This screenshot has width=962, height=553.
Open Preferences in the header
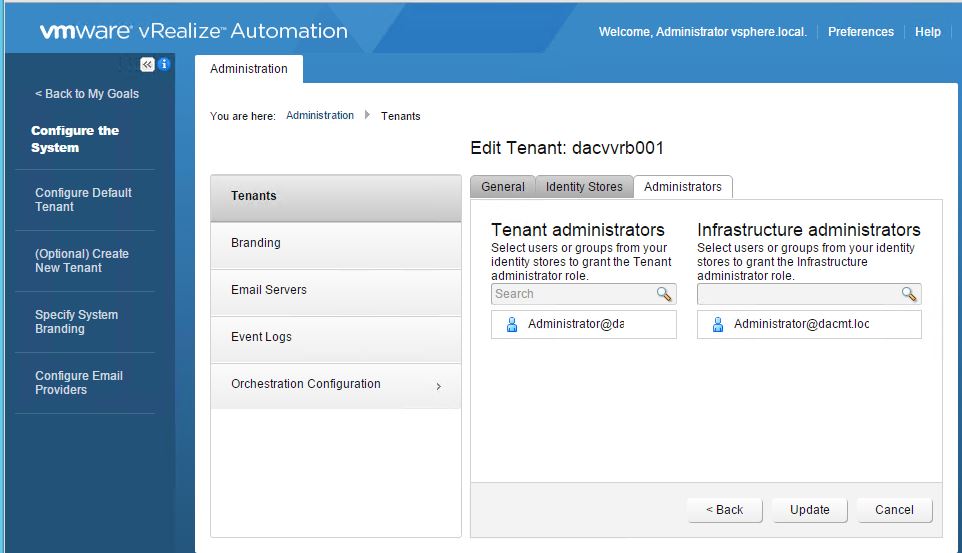(x=861, y=32)
